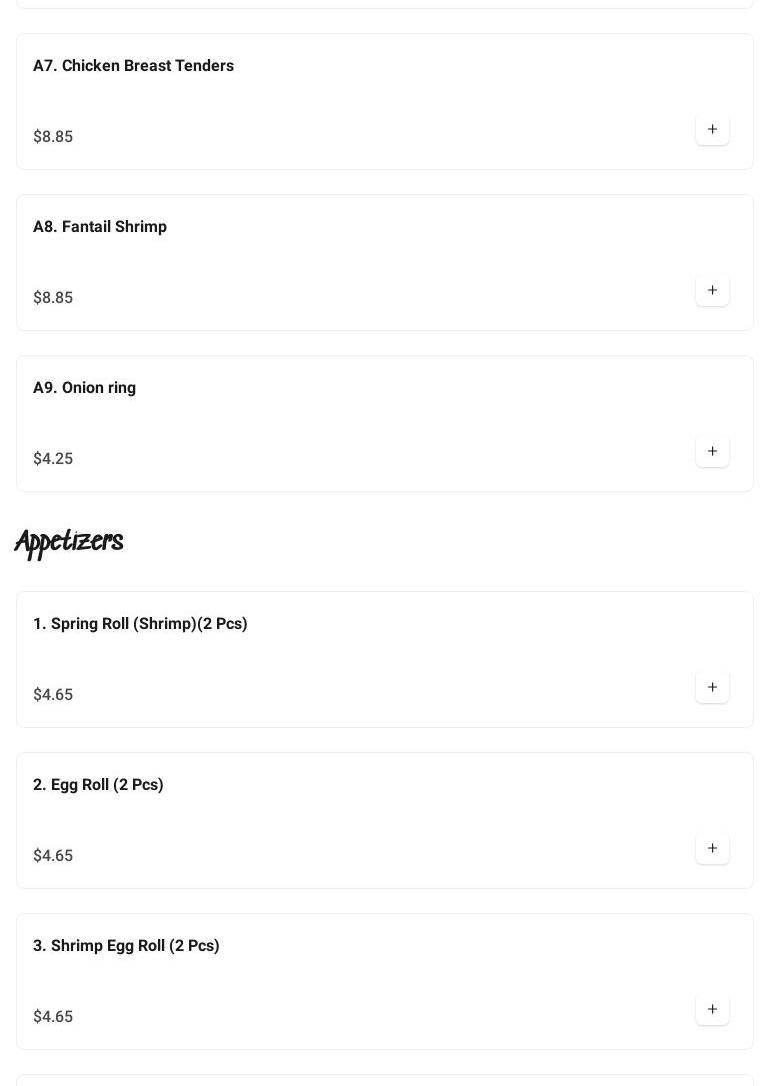The image size is (770, 1086).
Task: Add Egg Roll (2 Pcs) via plus icon
Action: click(x=712, y=849)
